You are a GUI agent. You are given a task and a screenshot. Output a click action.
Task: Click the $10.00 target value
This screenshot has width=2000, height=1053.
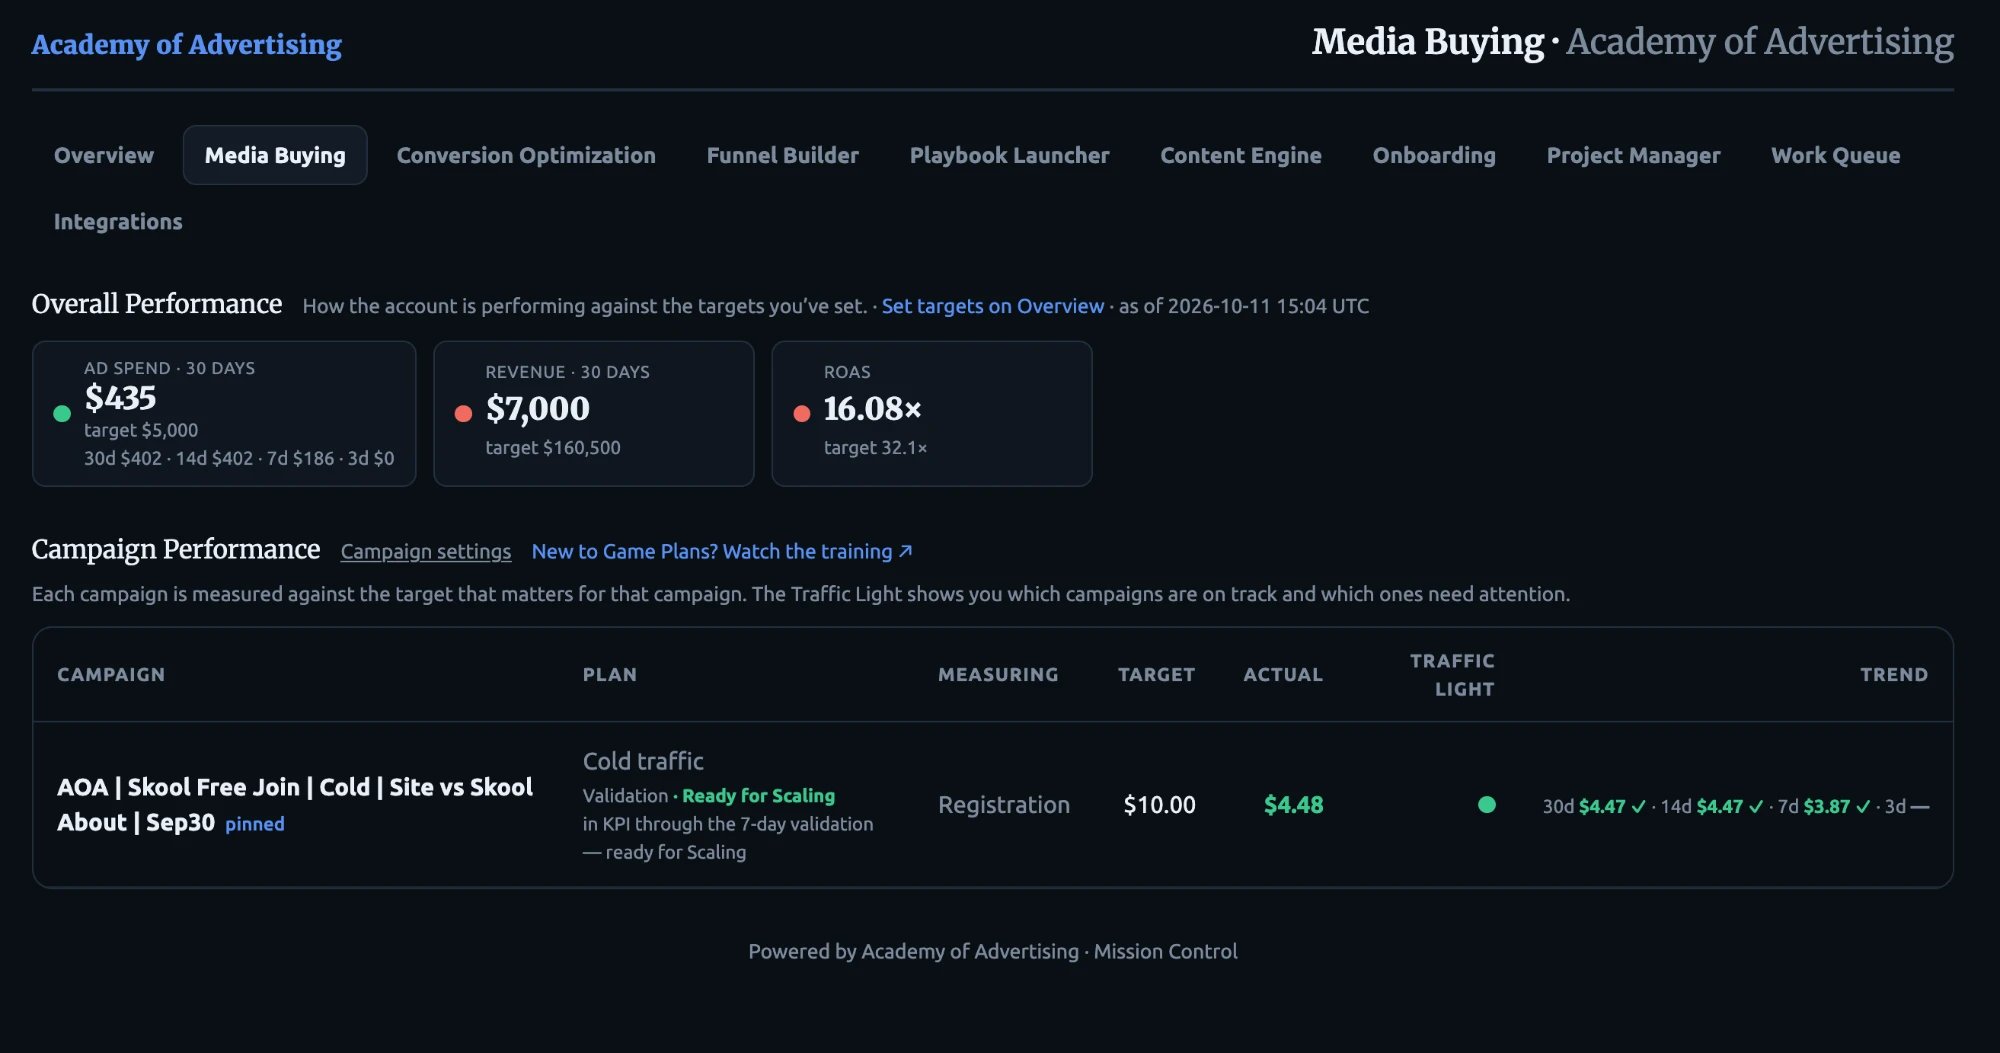tap(1159, 805)
